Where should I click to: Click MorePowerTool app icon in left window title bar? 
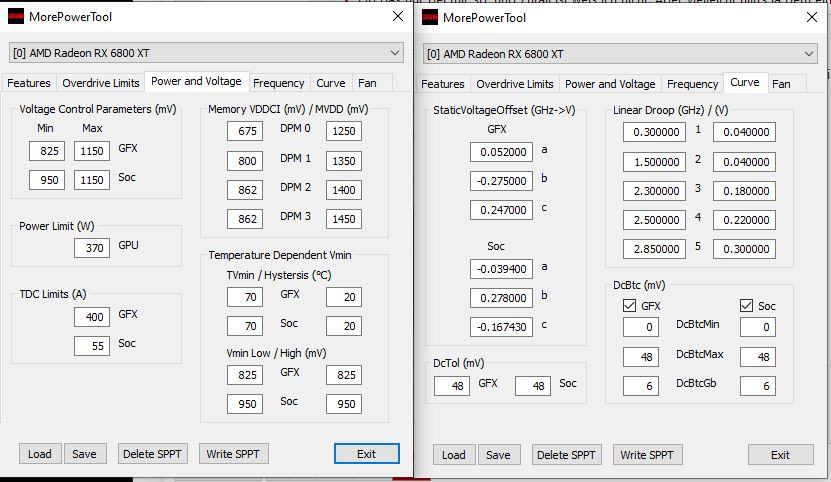click(x=16, y=16)
